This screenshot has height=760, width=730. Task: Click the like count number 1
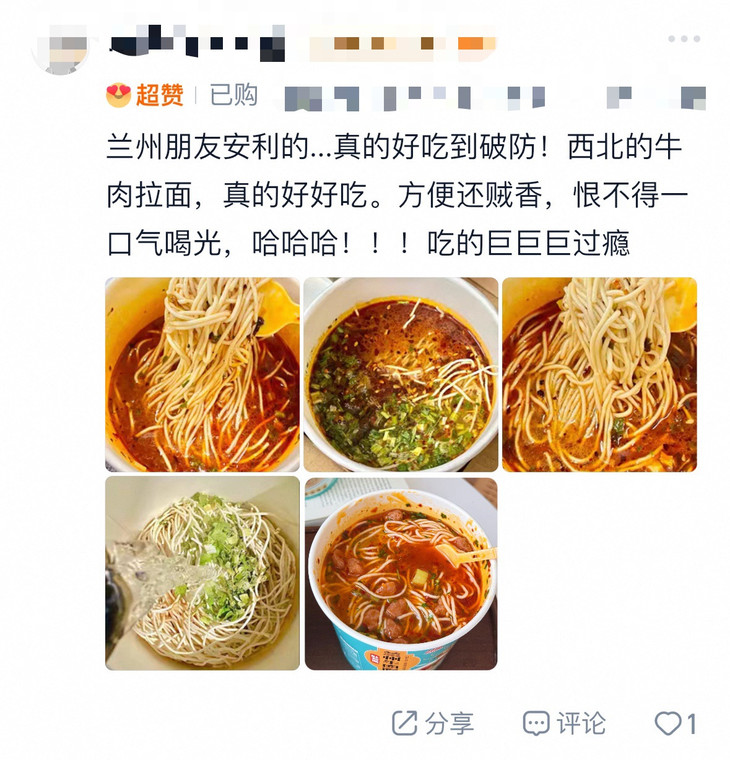tap(691, 724)
